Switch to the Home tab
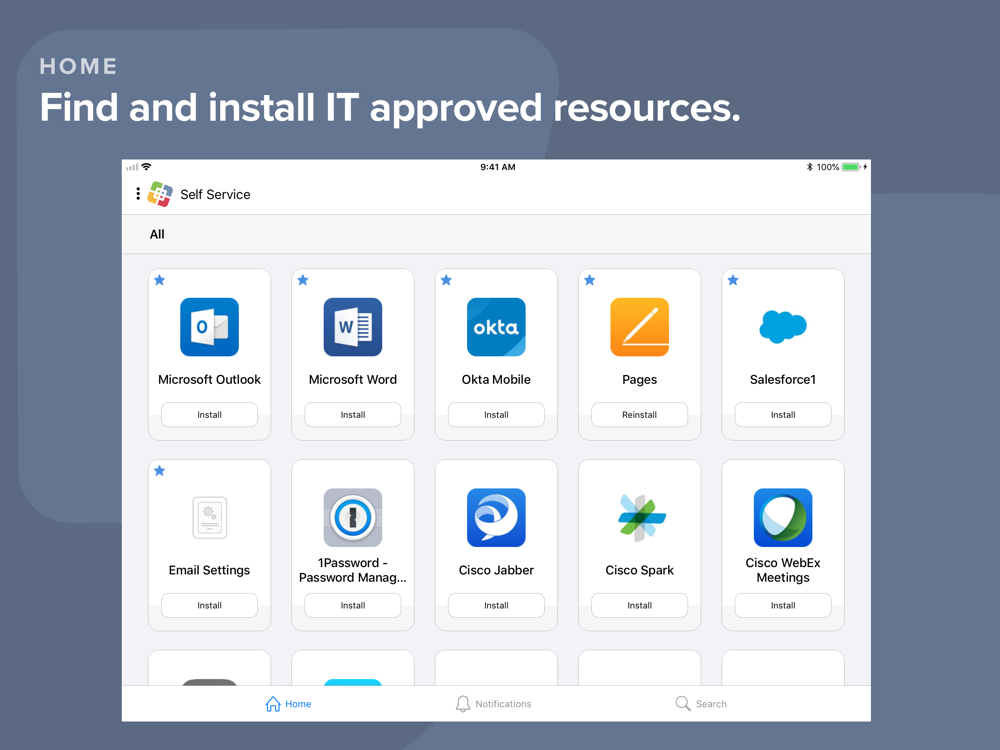Viewport: 1000px width, 750px height. coord(288,703)
